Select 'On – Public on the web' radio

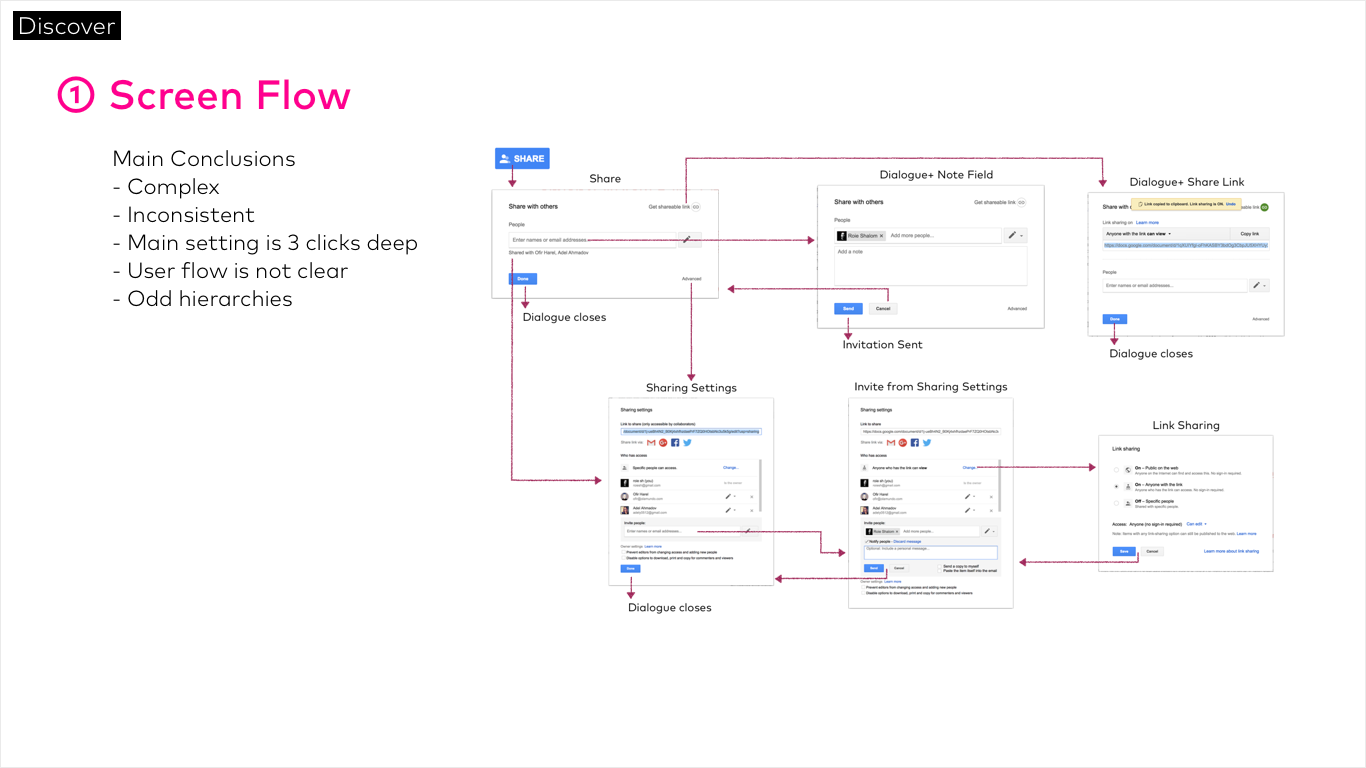[1116, 470]
